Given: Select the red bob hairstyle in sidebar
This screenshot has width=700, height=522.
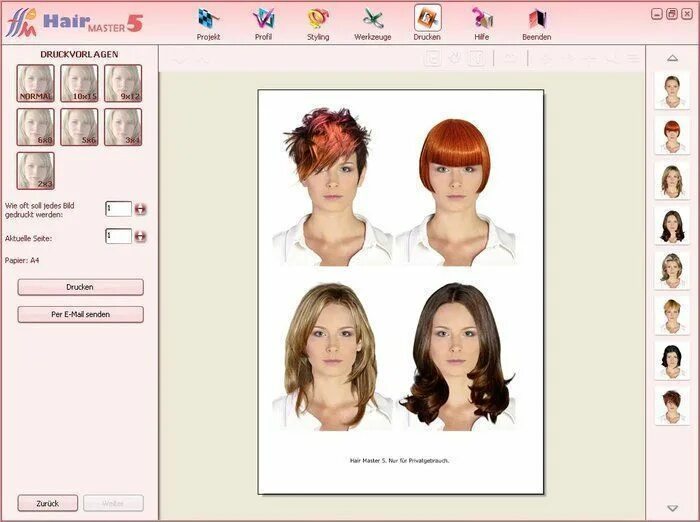Looking at the screenshot, I should pyautogui.click(x=671, y=135).
